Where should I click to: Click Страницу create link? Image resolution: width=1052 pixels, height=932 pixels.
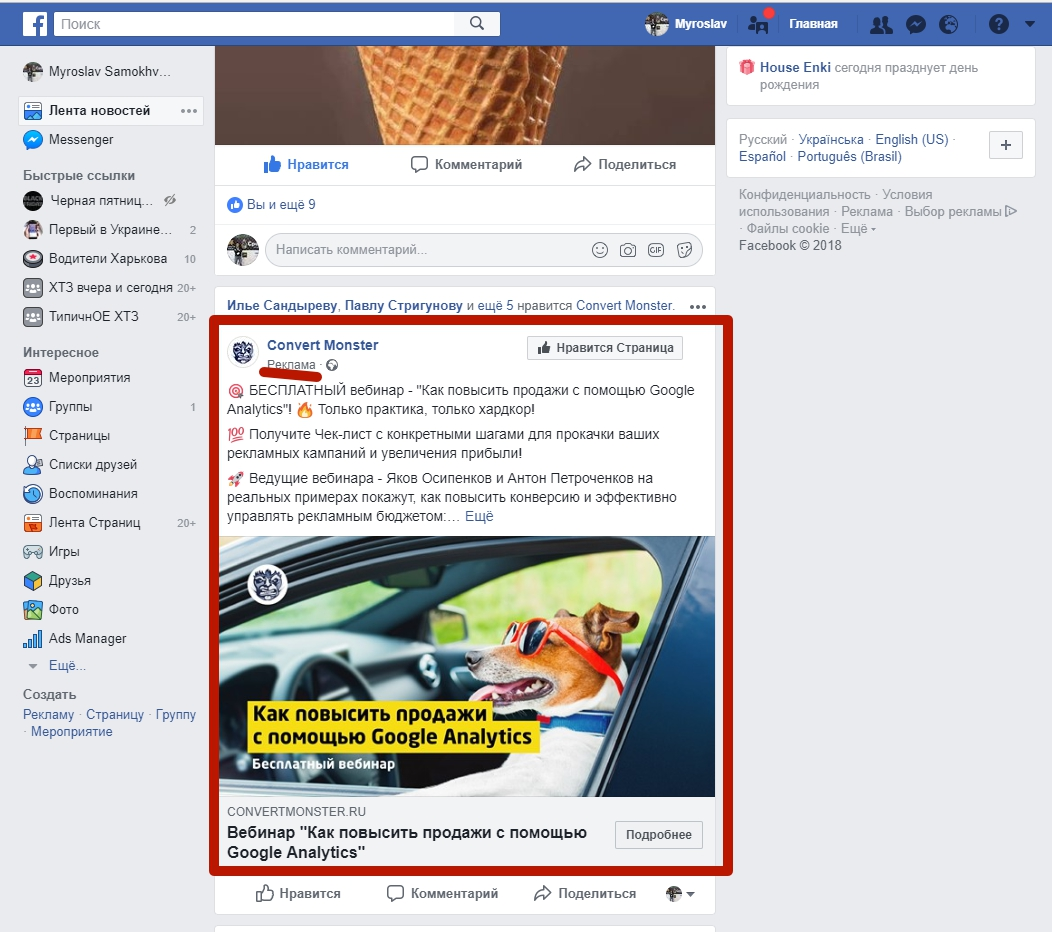click(115, 715)
